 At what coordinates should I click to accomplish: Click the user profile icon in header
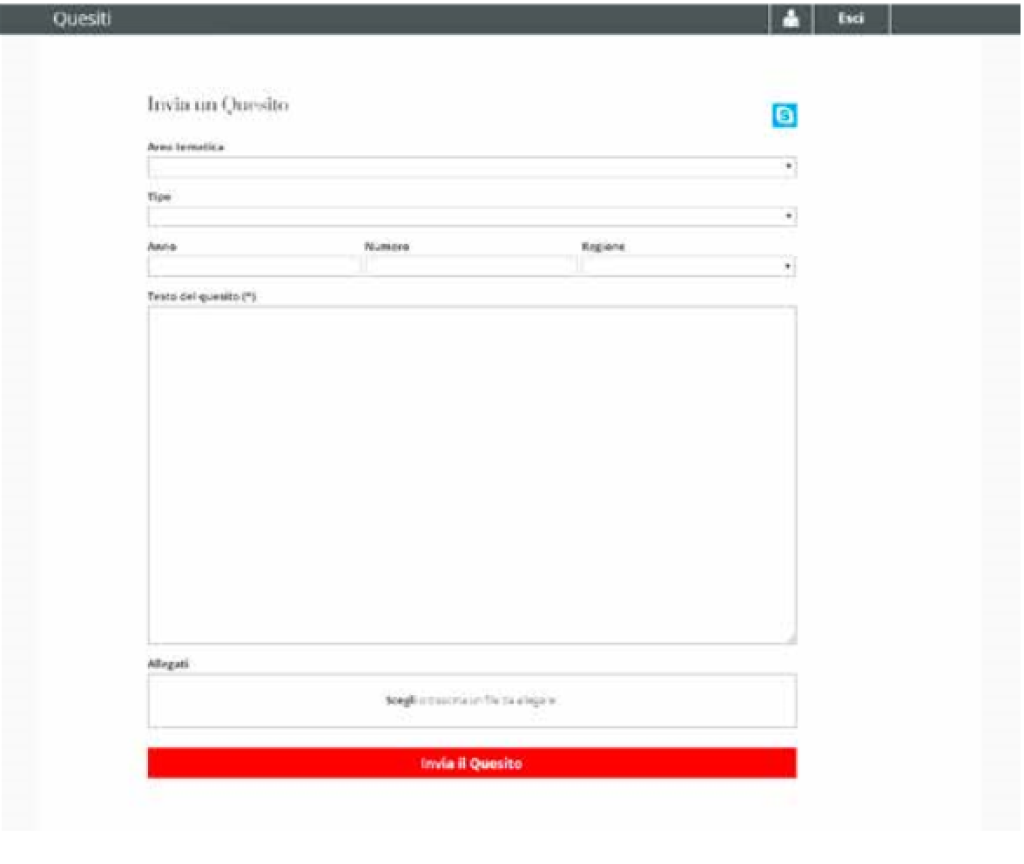tap(790, 19)
